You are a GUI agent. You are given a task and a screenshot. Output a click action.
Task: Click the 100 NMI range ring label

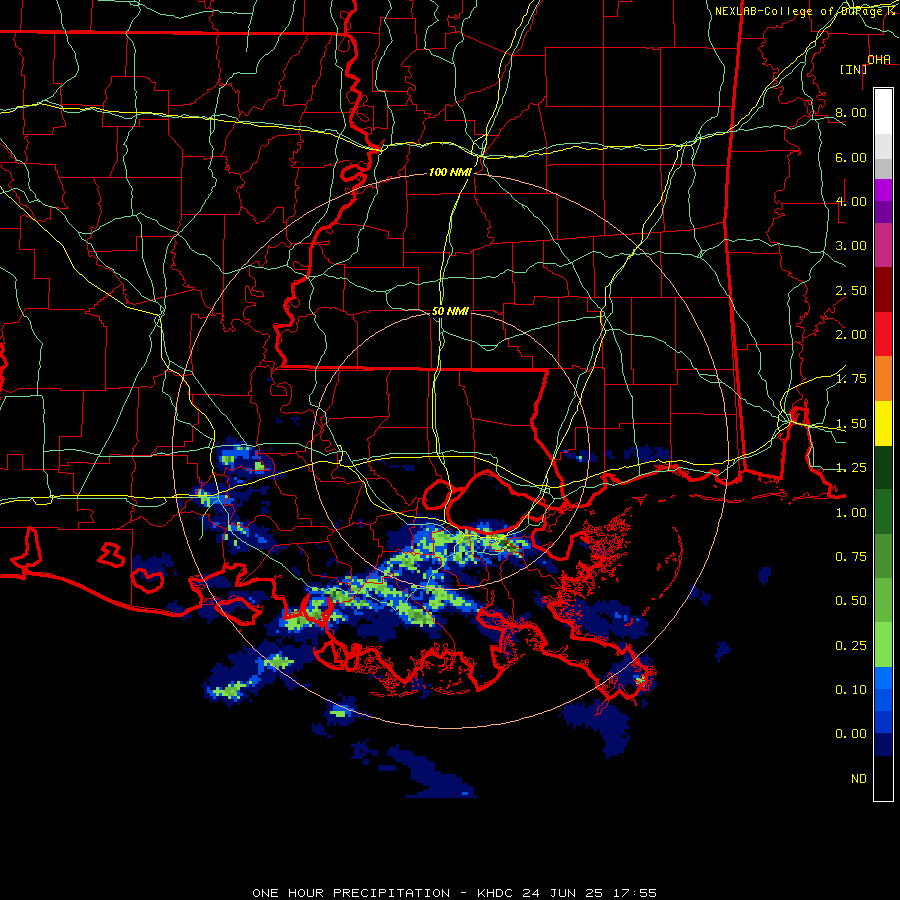coord(450,172)
